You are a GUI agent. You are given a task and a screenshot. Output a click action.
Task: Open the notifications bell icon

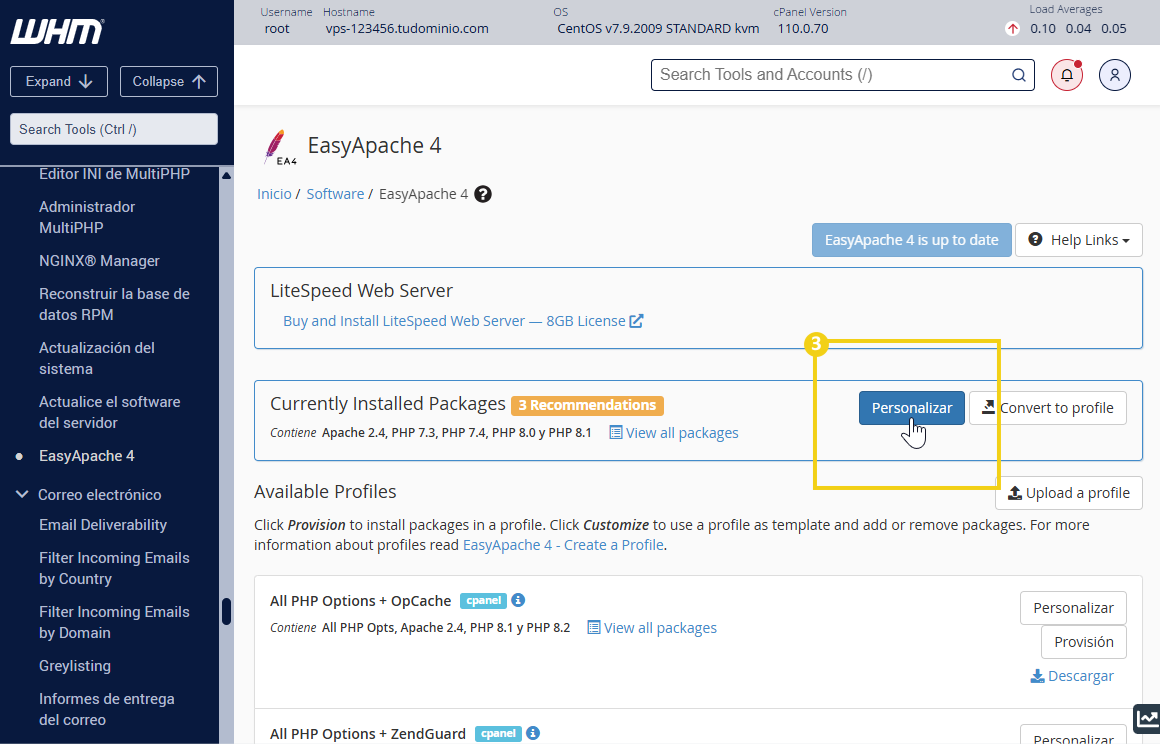coord(1067,75)
